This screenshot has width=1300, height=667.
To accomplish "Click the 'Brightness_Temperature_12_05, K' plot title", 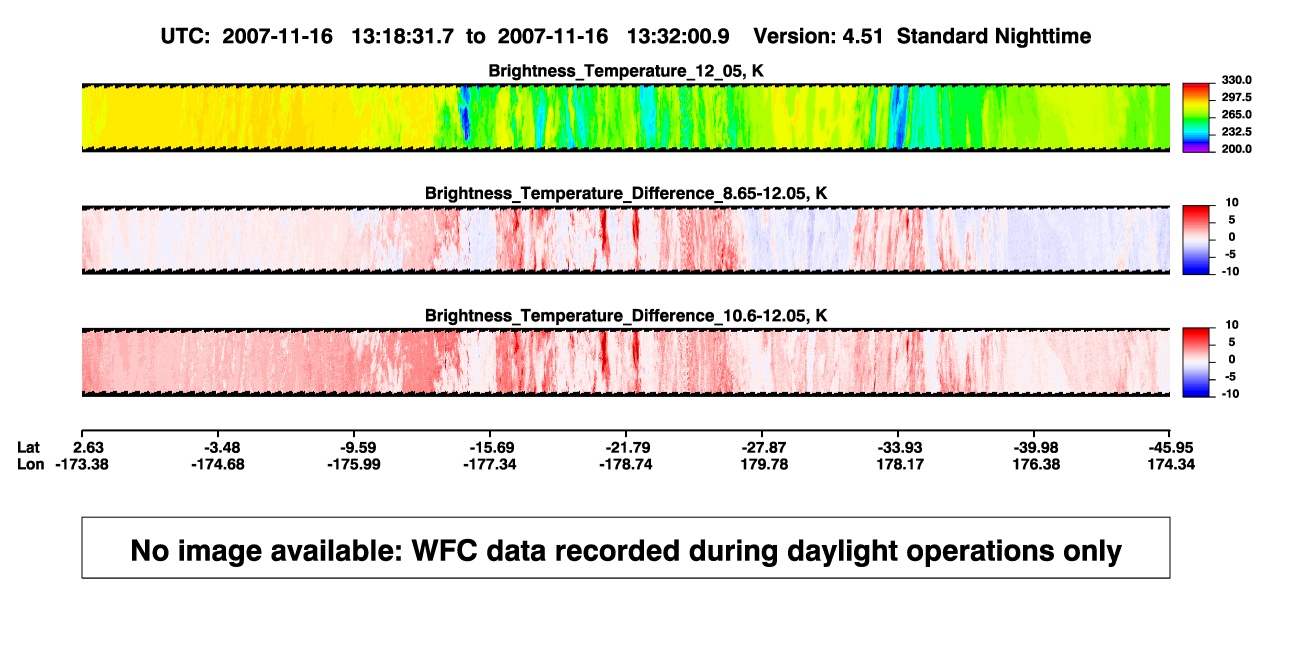I will click(x=626, y=71).
